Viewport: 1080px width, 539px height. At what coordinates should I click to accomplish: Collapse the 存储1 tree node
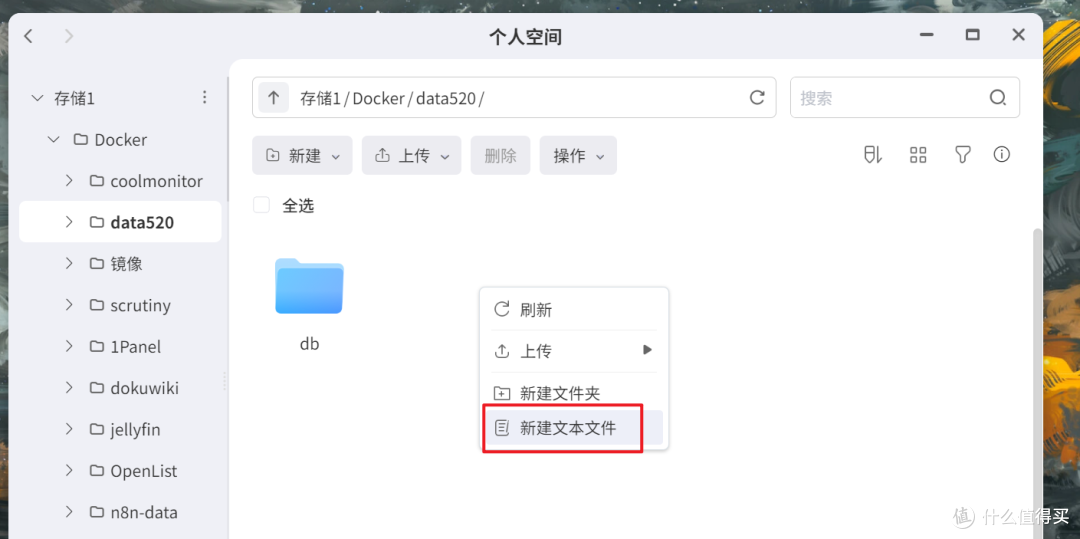pos(37,98)
